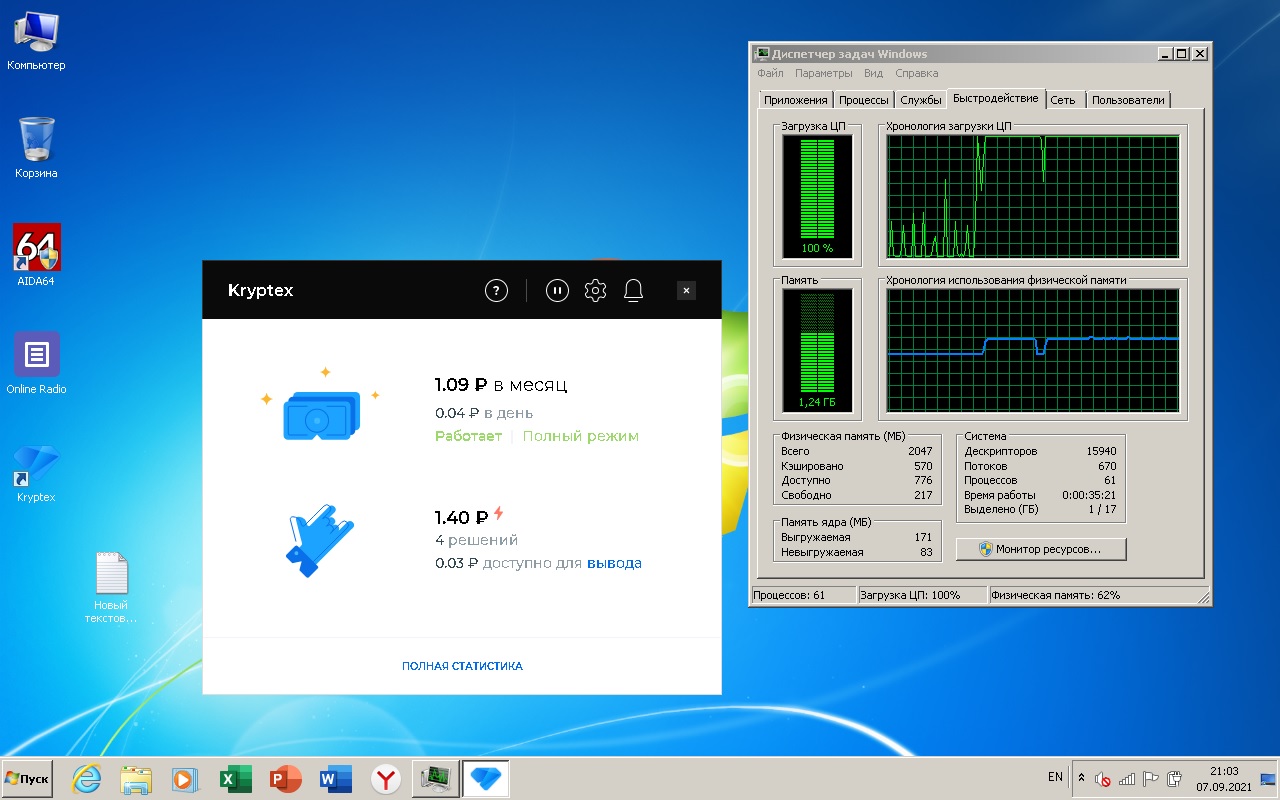Click the CPU load 100 % gauge

click(817, 196)
